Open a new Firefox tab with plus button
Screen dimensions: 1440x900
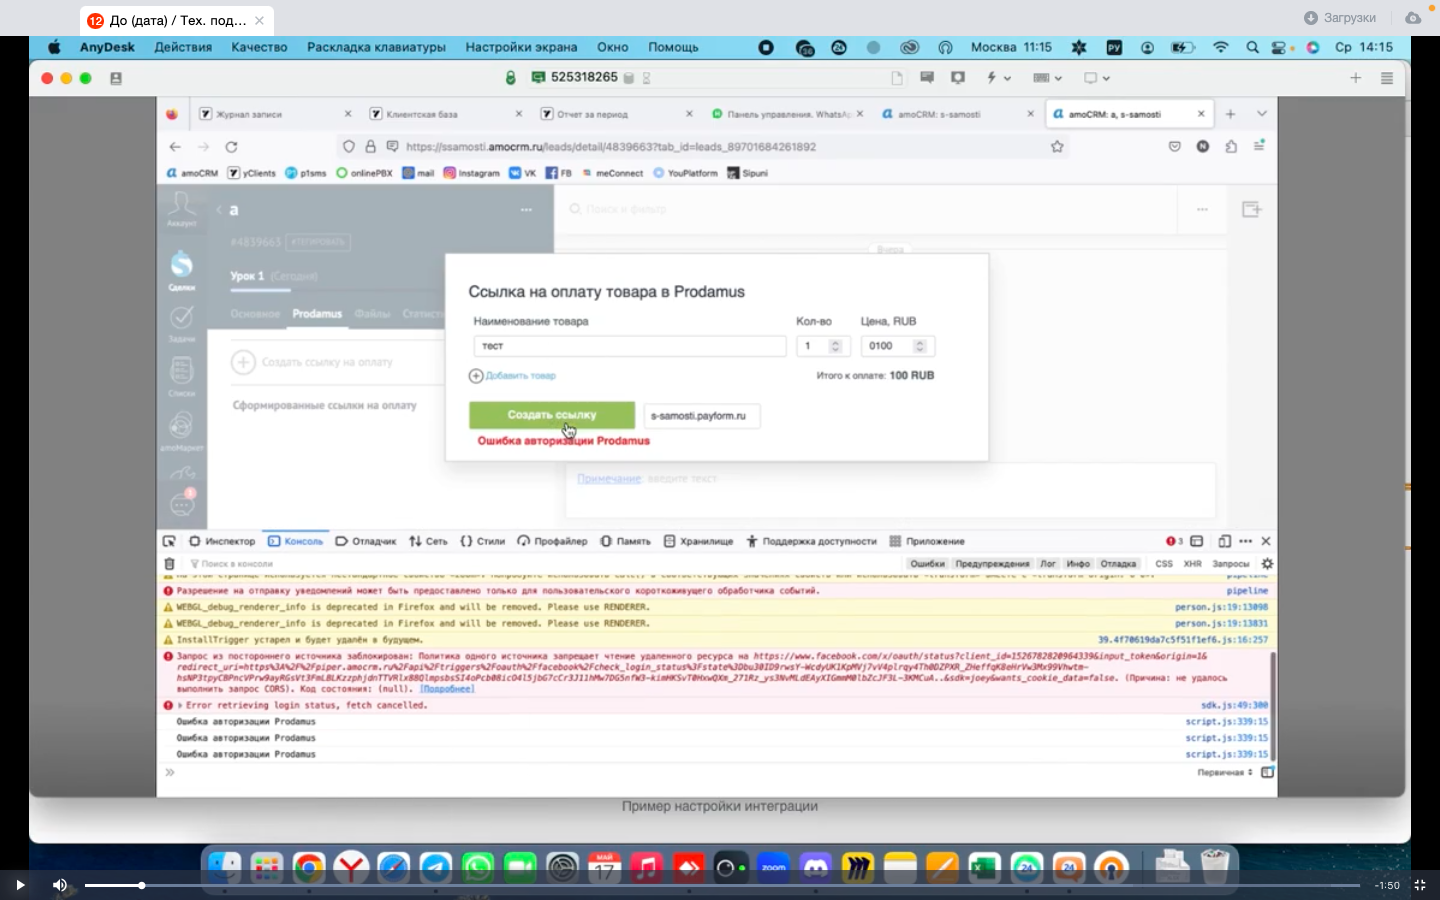[x=1231, y=114]
